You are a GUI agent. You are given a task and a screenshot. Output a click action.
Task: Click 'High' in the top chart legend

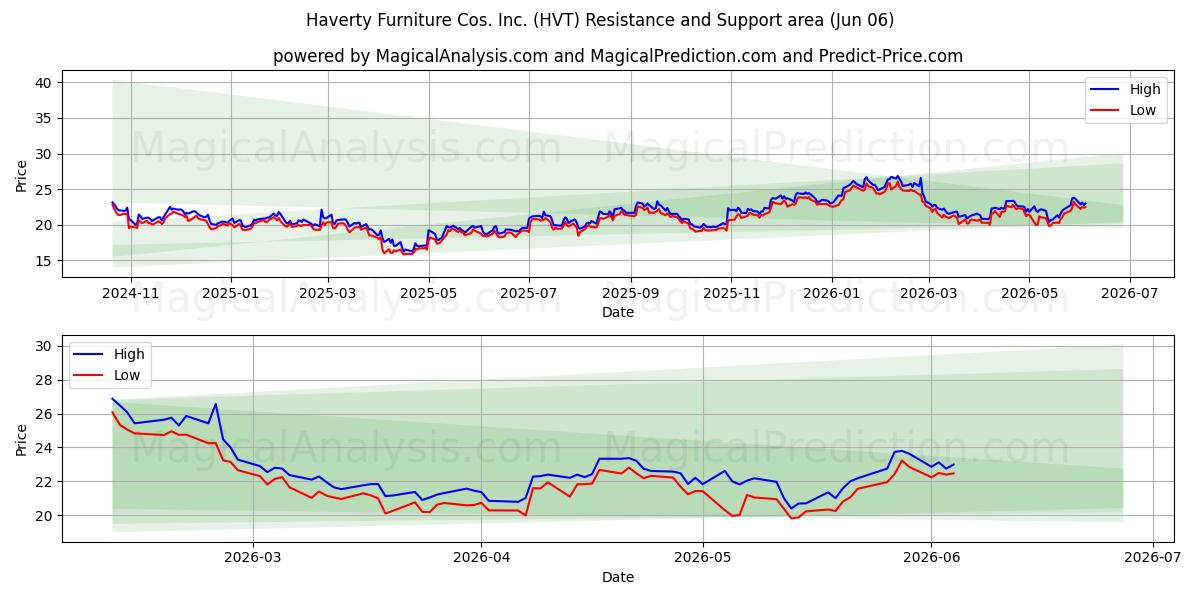(x=1146, y=89)
